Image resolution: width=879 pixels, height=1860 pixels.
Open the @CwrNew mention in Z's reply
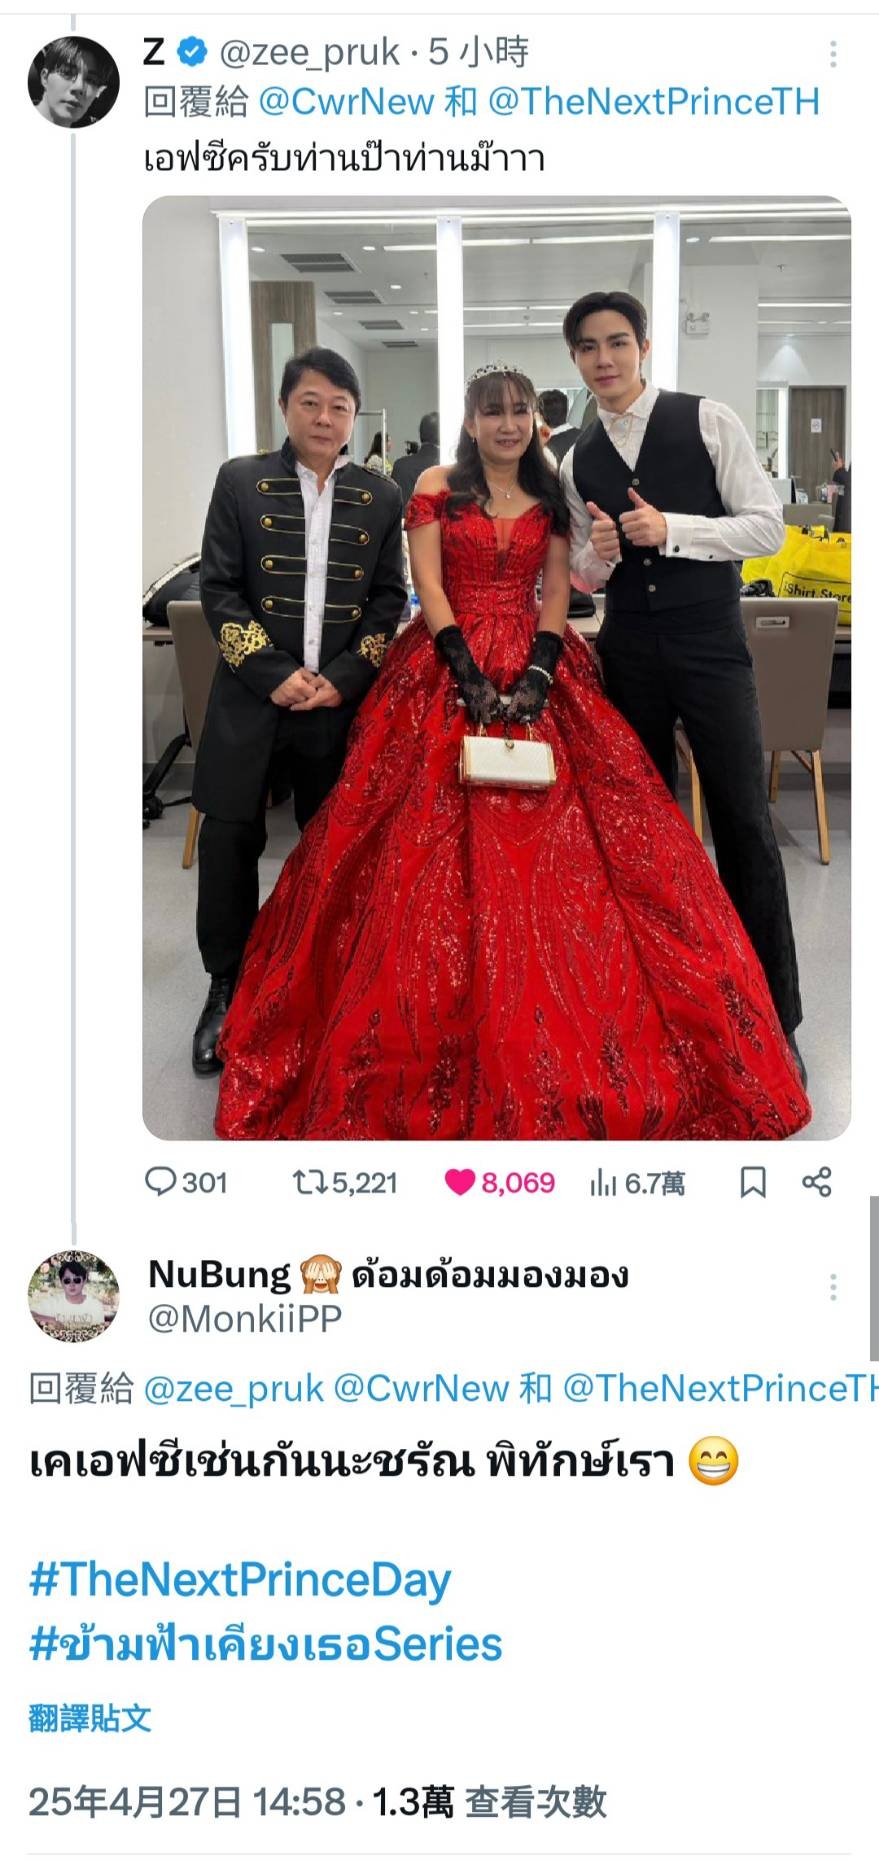click(x=346, y=102)
